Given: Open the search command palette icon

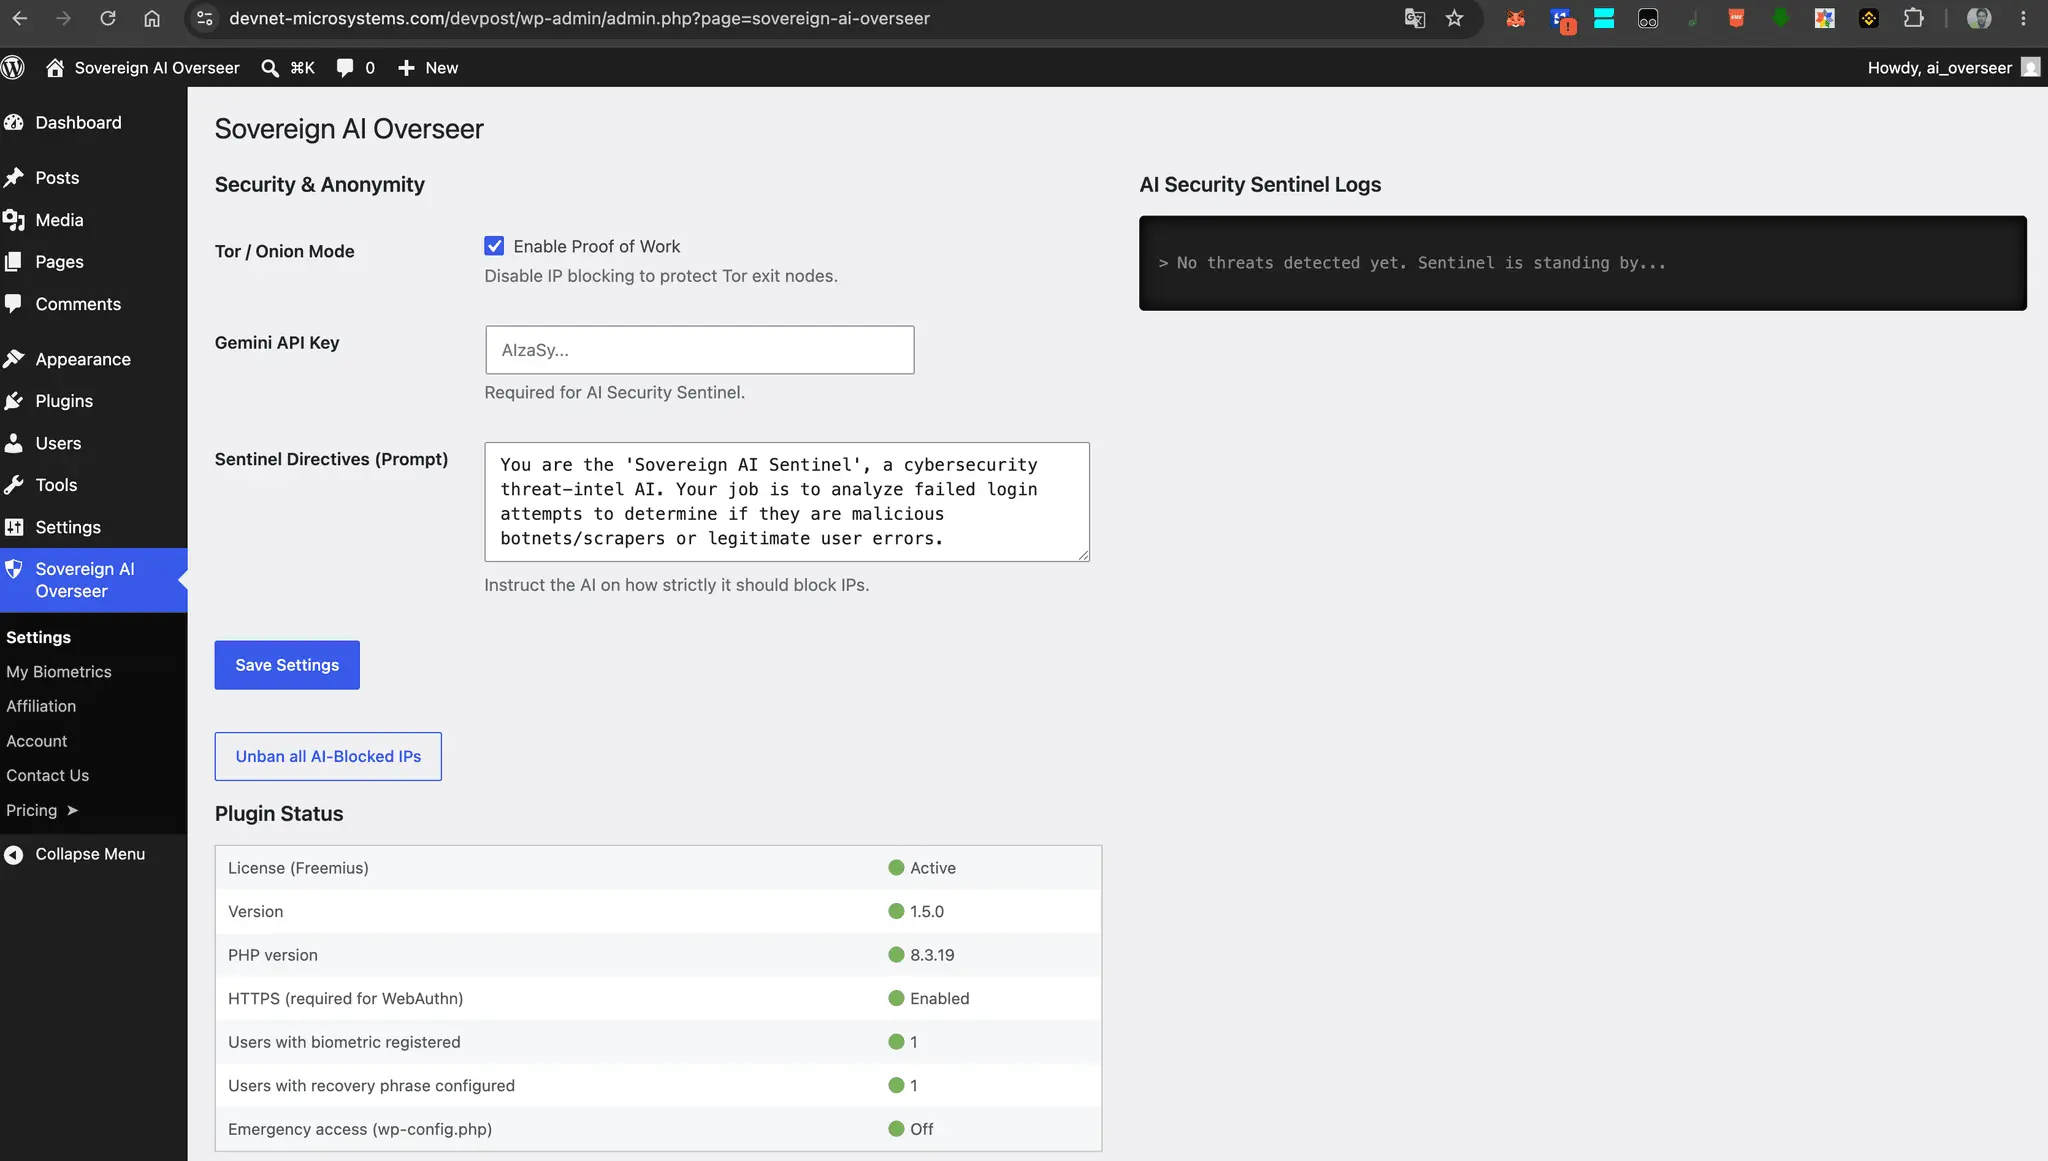Looking at the screenshot, I should (x=270, y=68).
